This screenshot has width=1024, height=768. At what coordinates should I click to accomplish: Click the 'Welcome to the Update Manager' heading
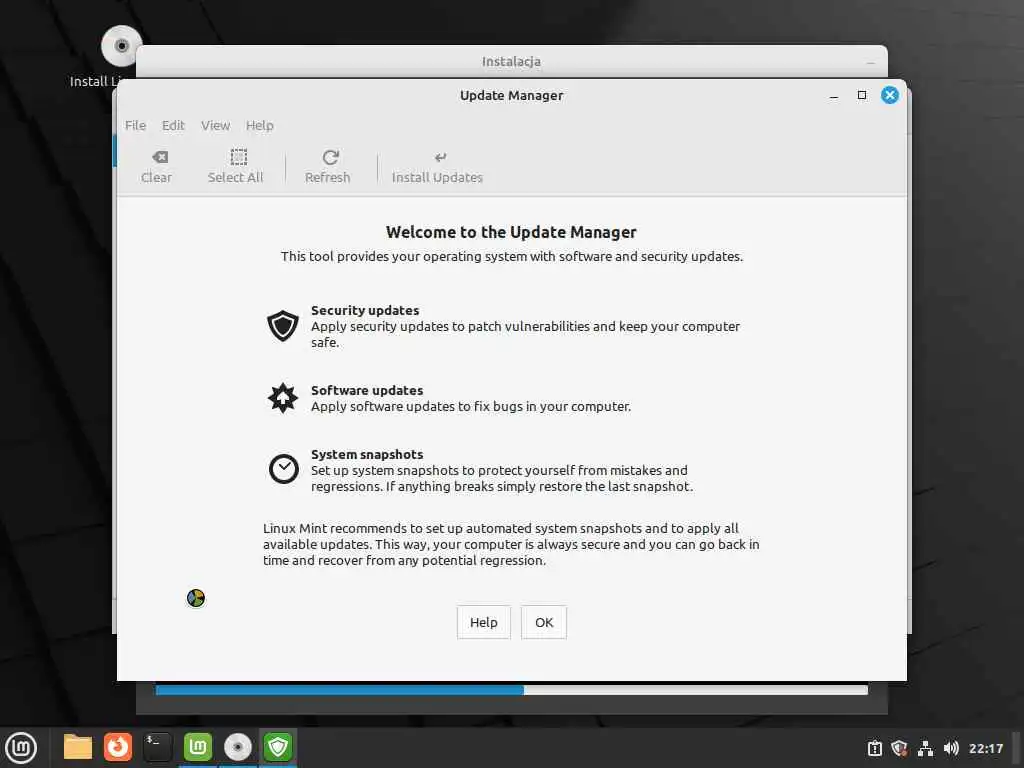(x=511, y=232)
